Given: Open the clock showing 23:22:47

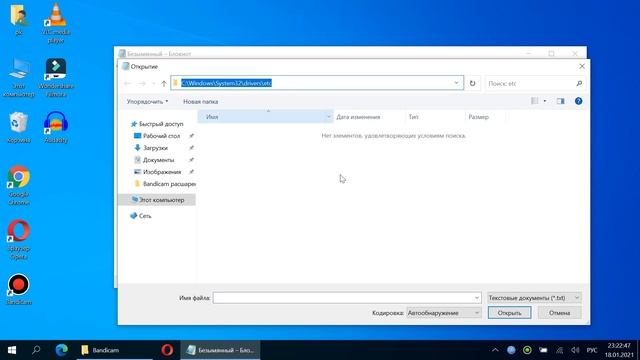Looking at the screenshot, I should [x=619, y=350].
